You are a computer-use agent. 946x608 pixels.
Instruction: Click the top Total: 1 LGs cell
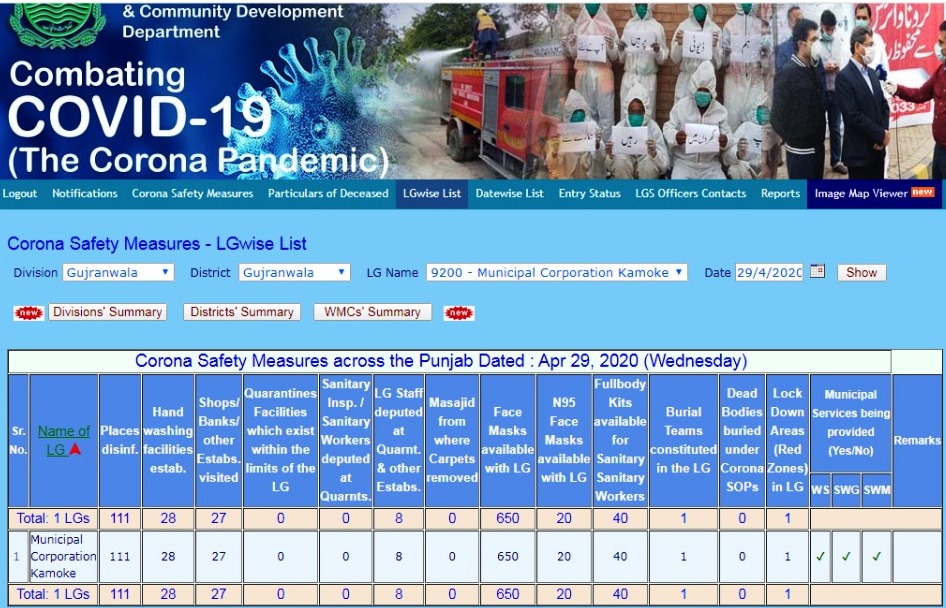click(53, 518)
